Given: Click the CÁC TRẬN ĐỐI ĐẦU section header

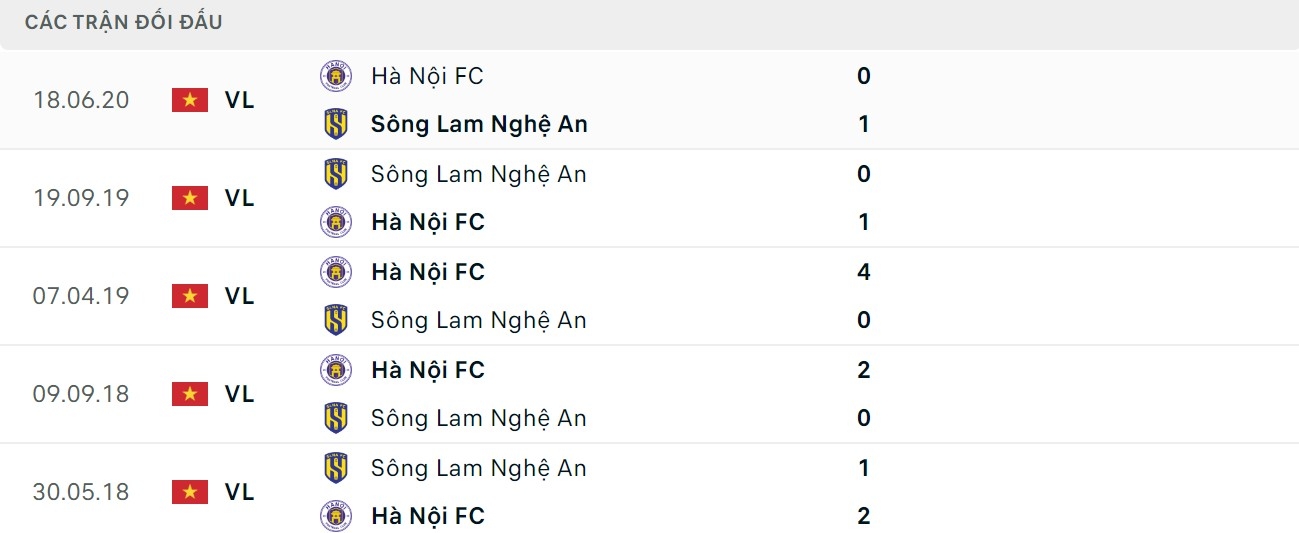Looking at the screenshot, I should (x=124, y=22).
